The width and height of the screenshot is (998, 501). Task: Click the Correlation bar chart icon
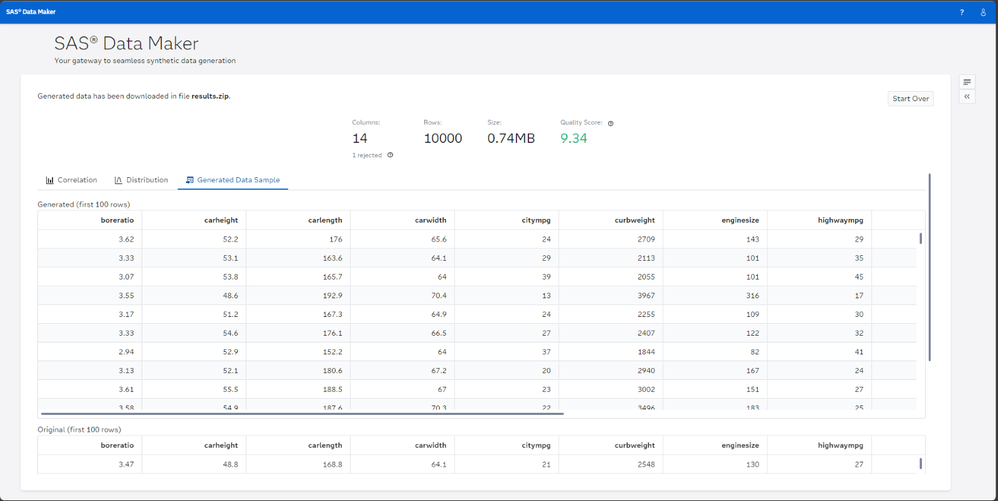click(50, 180)
